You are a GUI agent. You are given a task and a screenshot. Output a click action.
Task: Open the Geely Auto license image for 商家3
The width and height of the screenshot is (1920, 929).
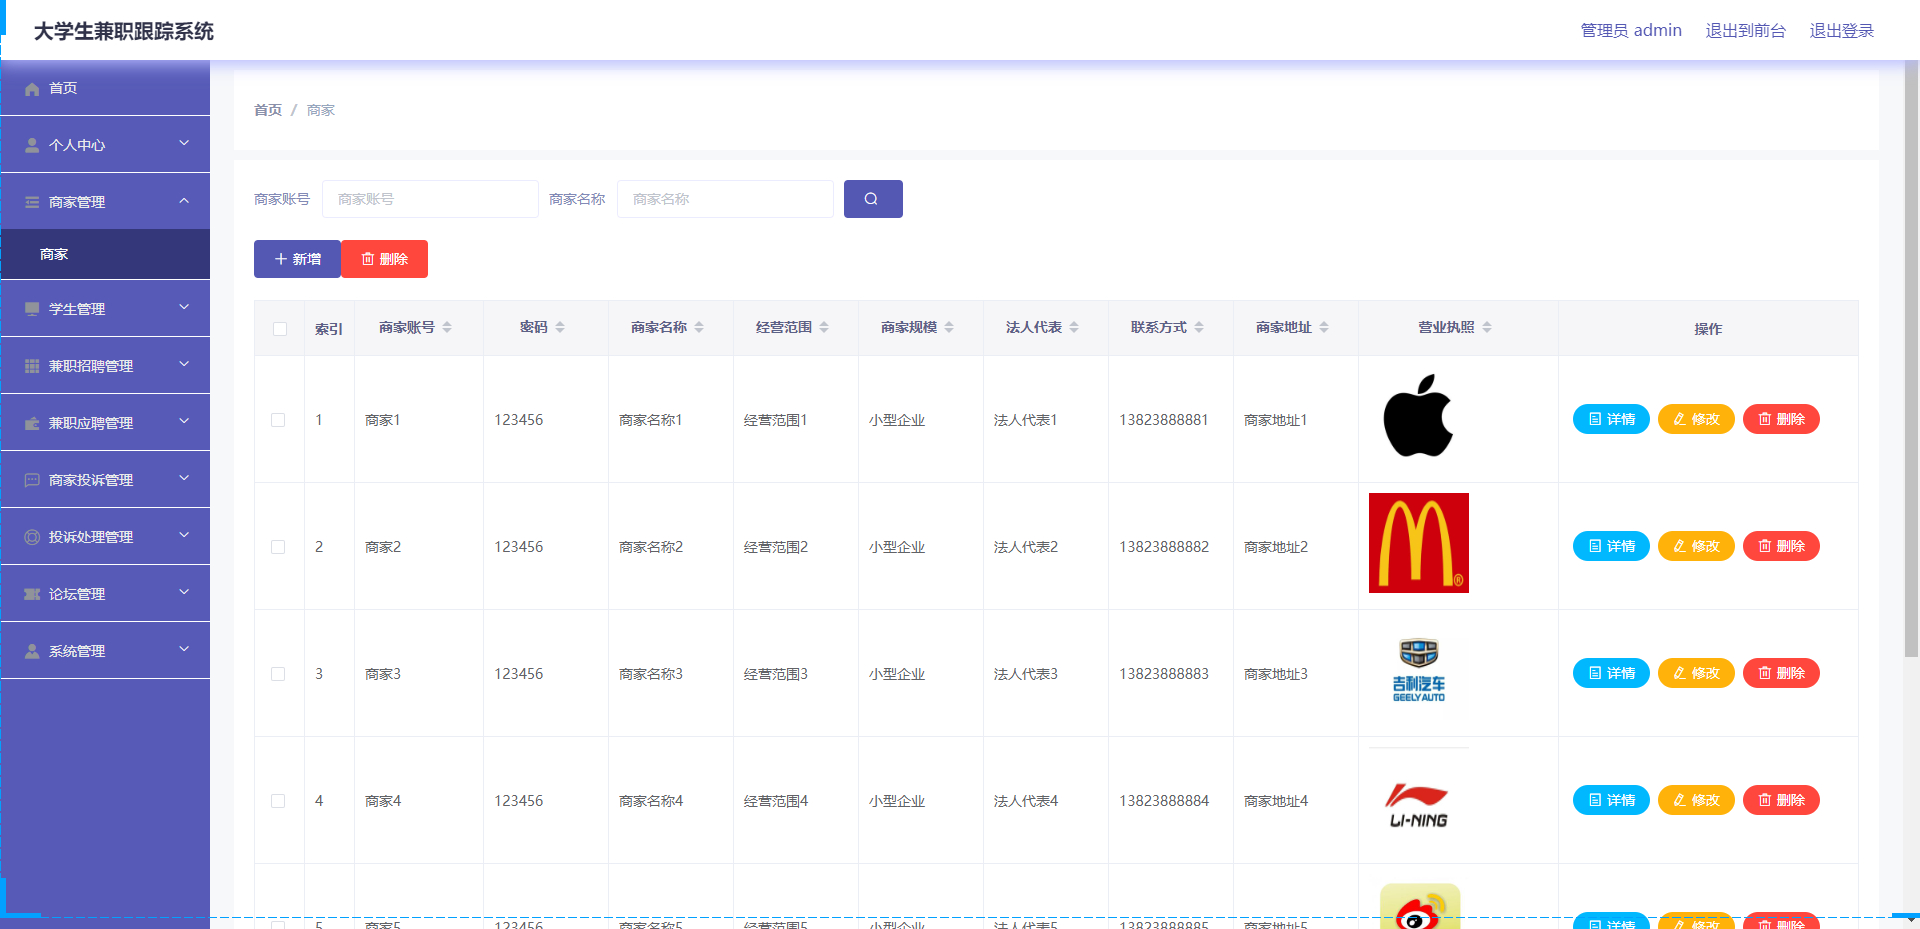tap(1418, 670)
